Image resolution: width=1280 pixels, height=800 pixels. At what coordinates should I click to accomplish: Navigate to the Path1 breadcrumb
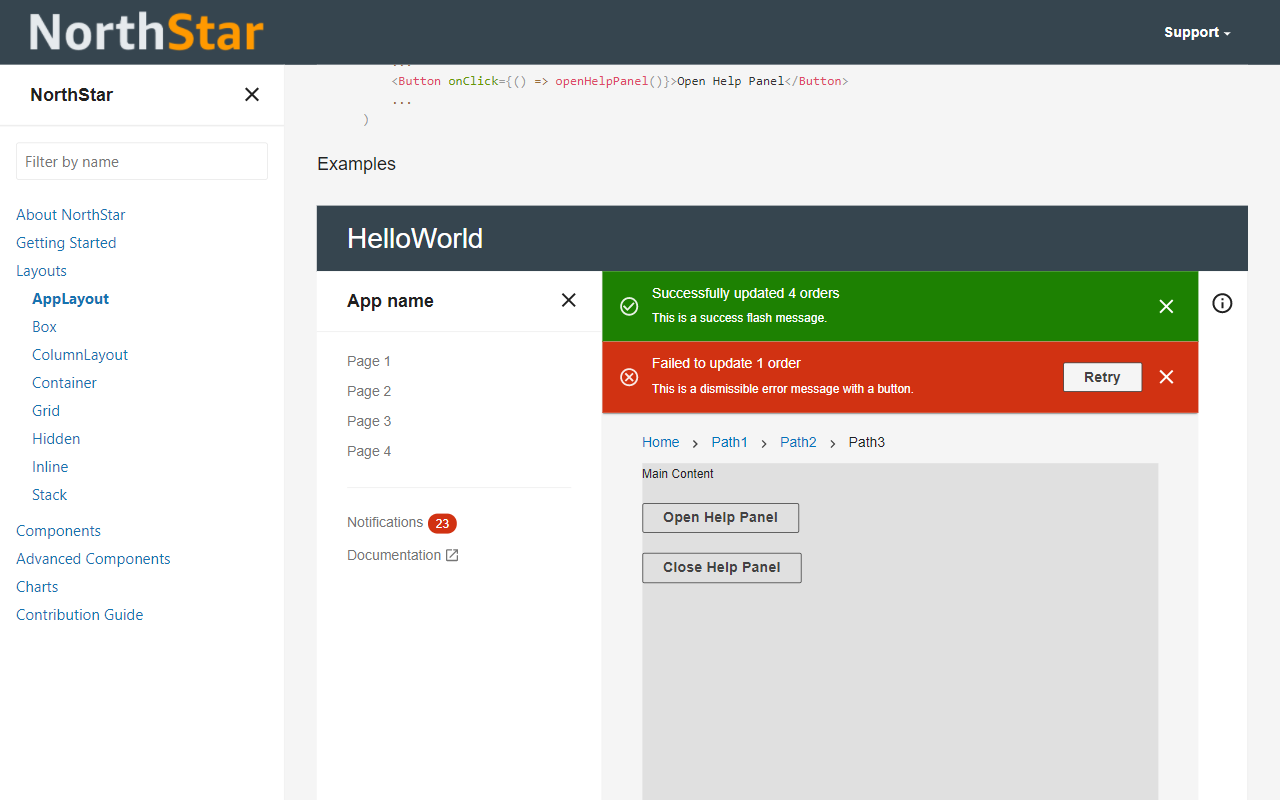729,441
